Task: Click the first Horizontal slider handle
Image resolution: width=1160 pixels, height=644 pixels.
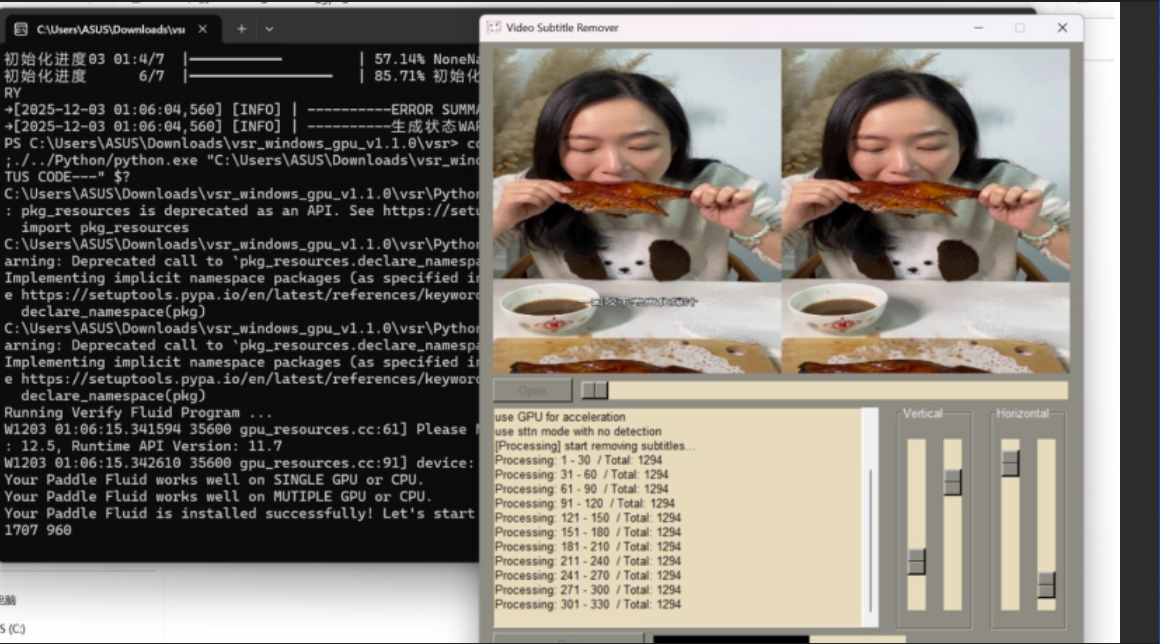Action: [x=1010, y=463]
